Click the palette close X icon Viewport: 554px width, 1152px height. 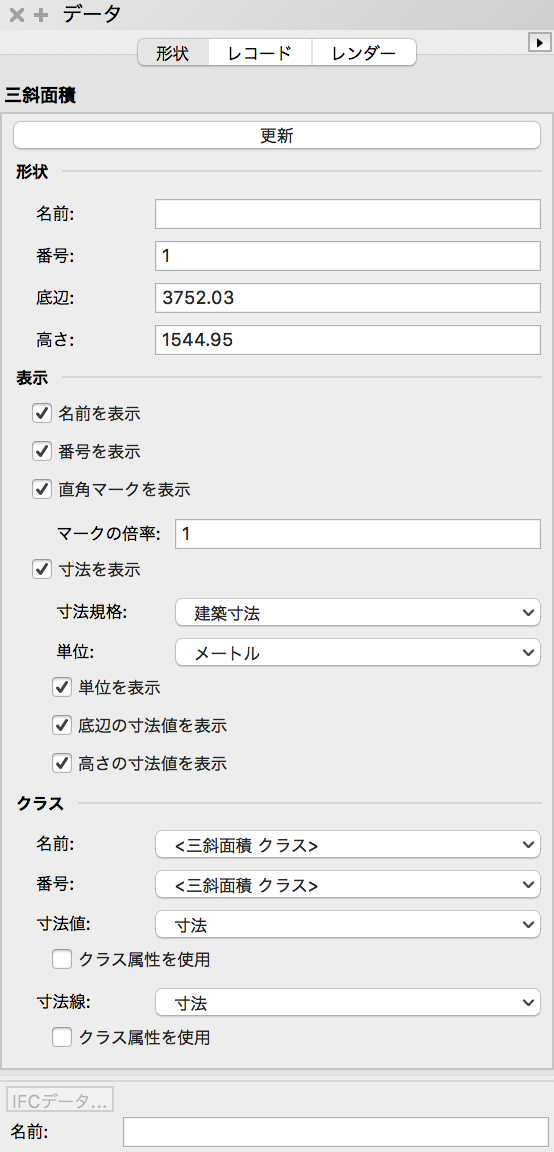[16, 15]
